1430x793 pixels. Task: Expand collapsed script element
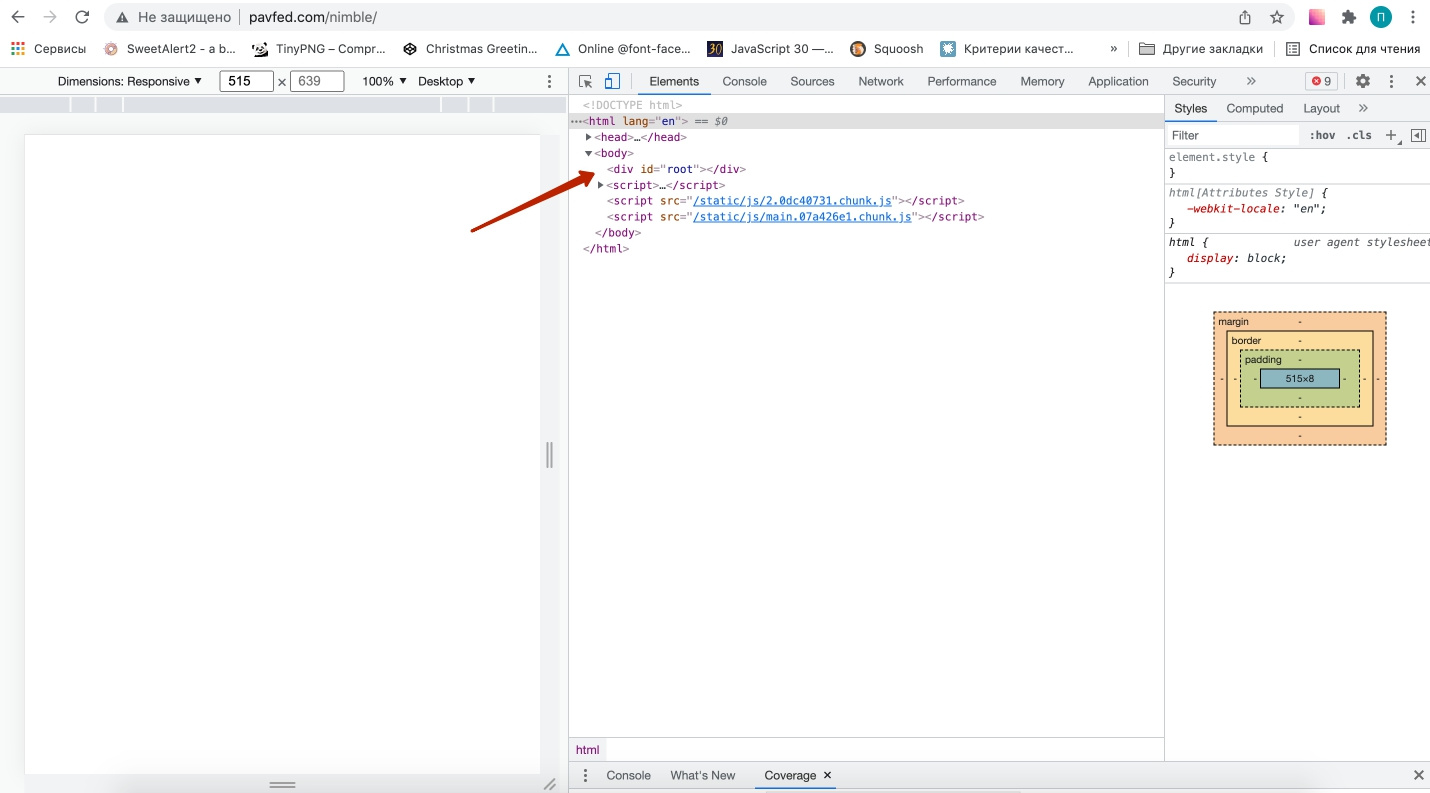pos(600,185)
